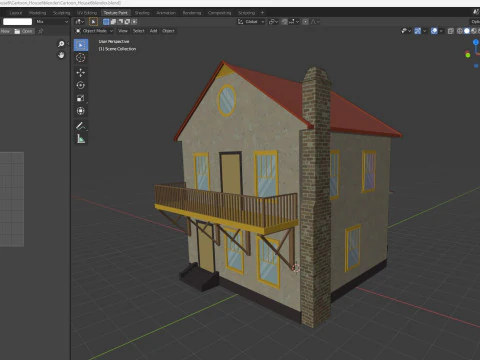Switch to material preview shading

click(474, 31)
